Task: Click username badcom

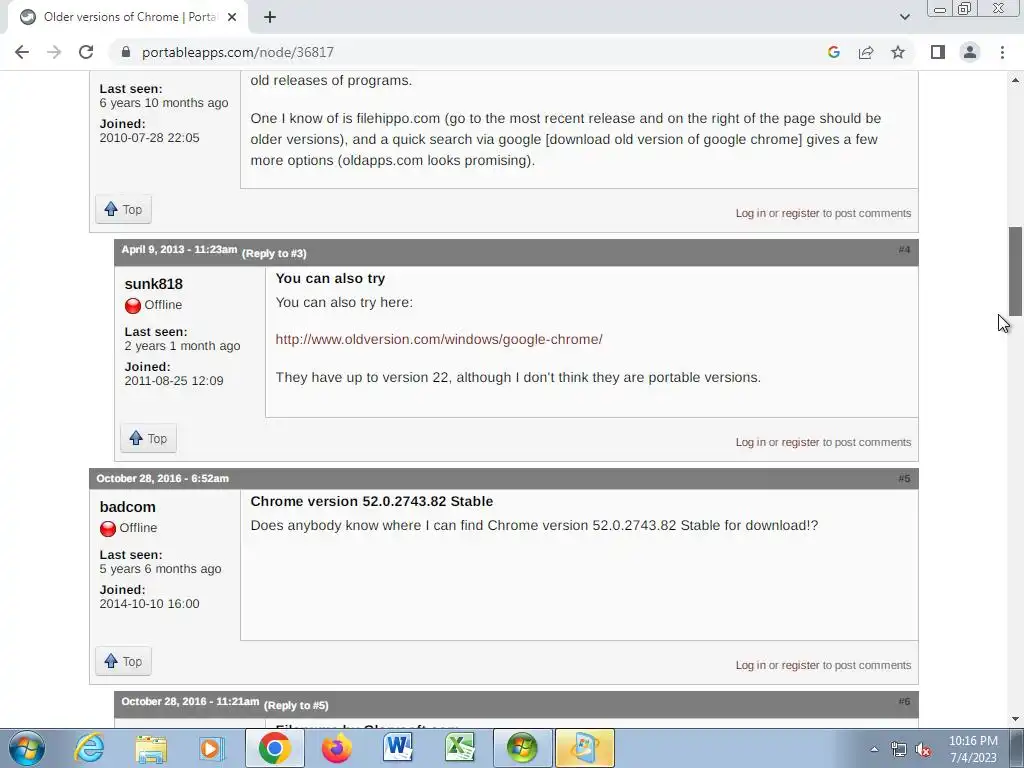Action: [x=127, y=507]
